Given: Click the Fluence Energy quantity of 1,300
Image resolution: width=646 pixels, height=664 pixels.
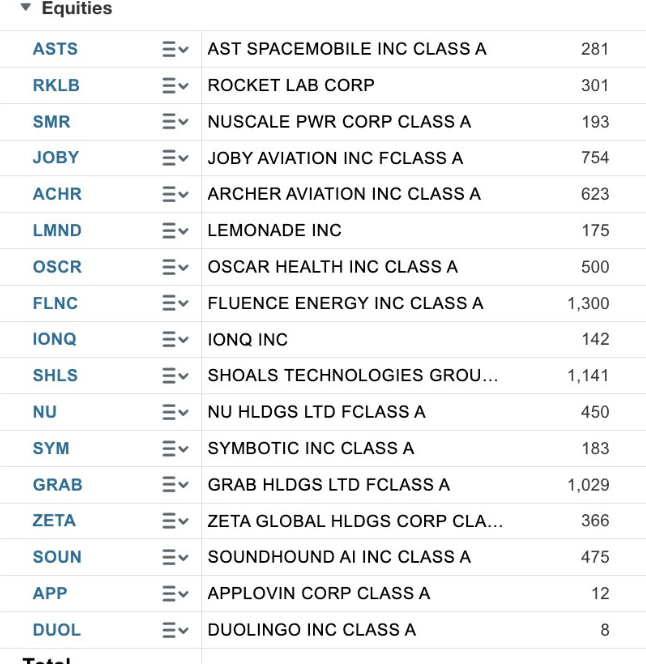Looking at the screenshot, I should coord(588,303).
